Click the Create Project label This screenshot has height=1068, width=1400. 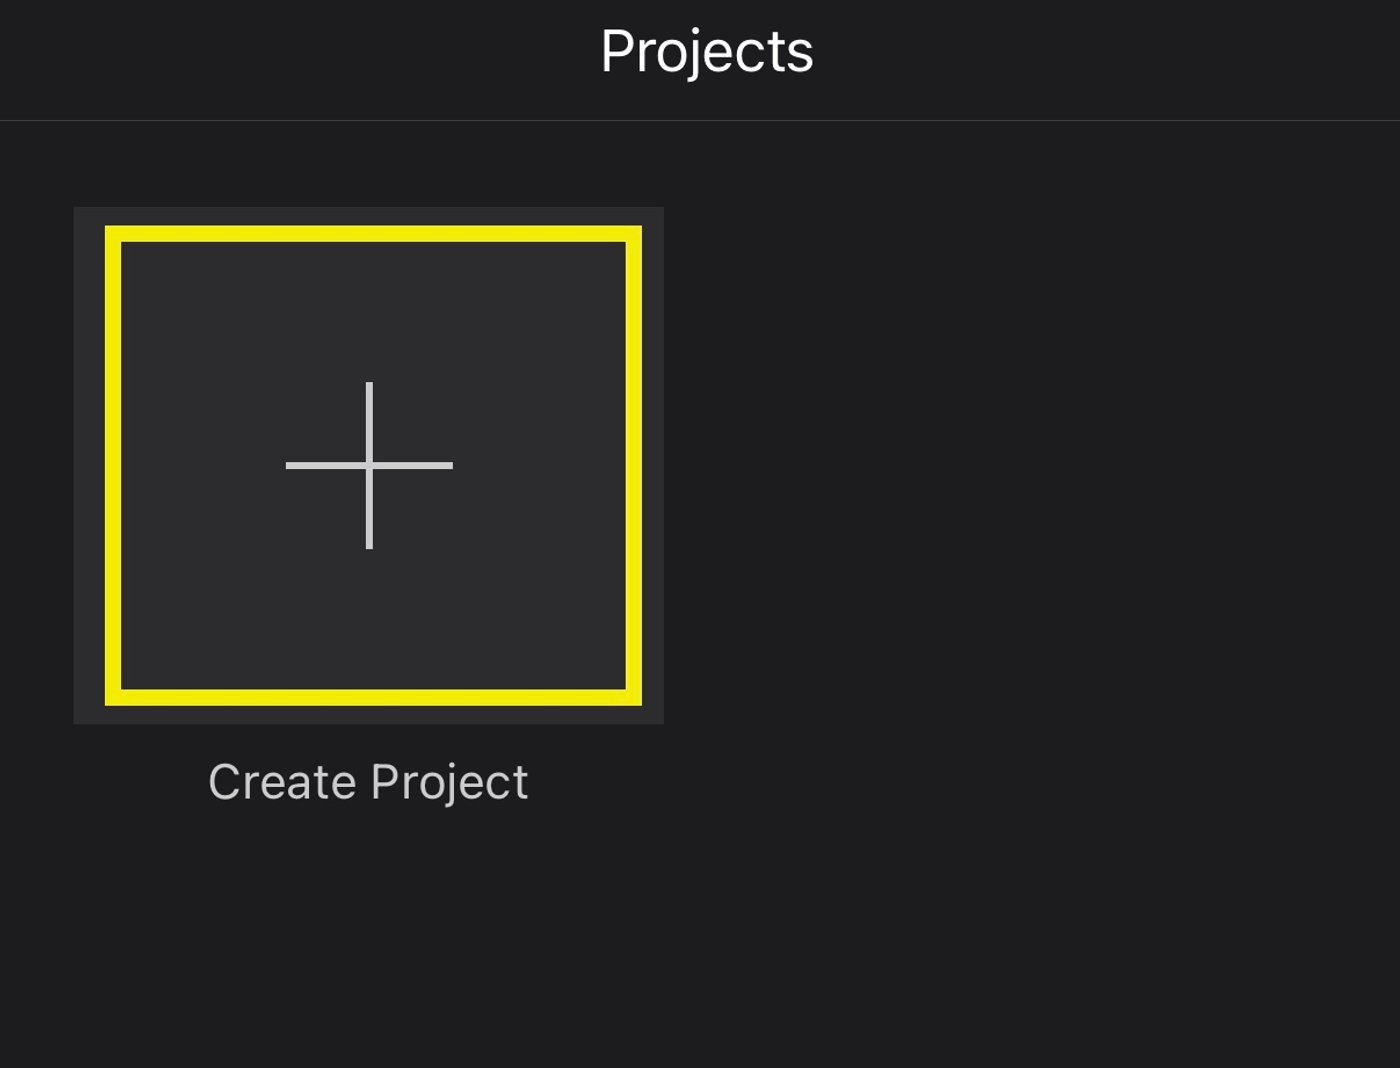(x=368, y=782)
